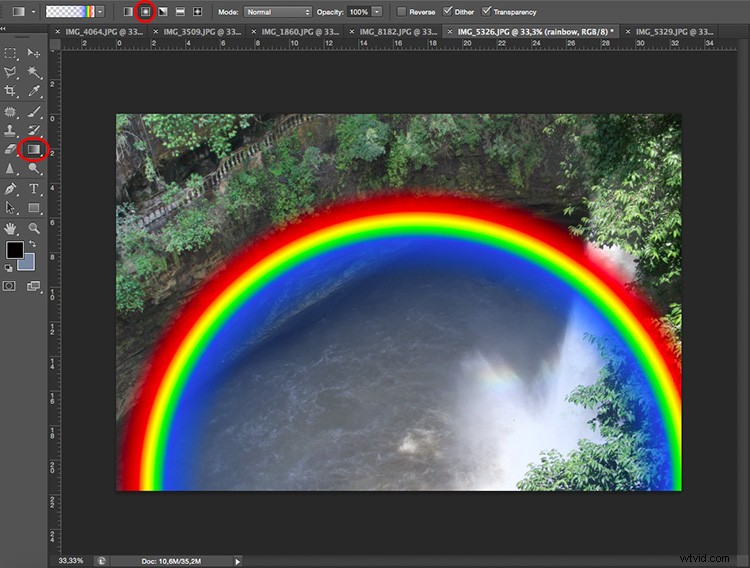
Task: Select the Sharpen tool
Action: [x=10, y=168]
